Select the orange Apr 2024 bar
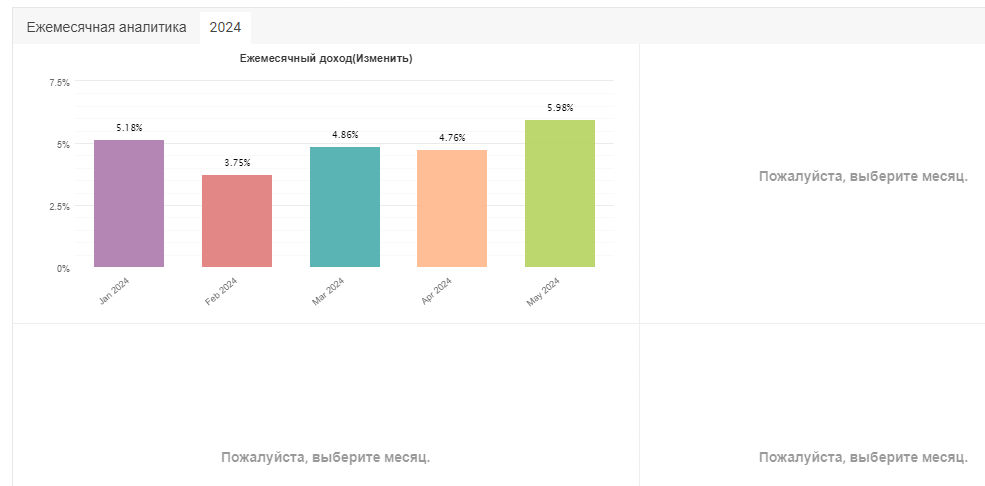The height and width of the screenshot is (486, 985). [452, 208]
